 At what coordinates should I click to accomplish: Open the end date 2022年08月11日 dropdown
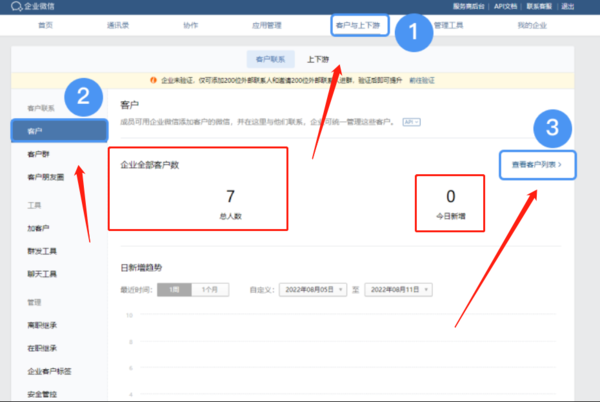coord(398,289)
